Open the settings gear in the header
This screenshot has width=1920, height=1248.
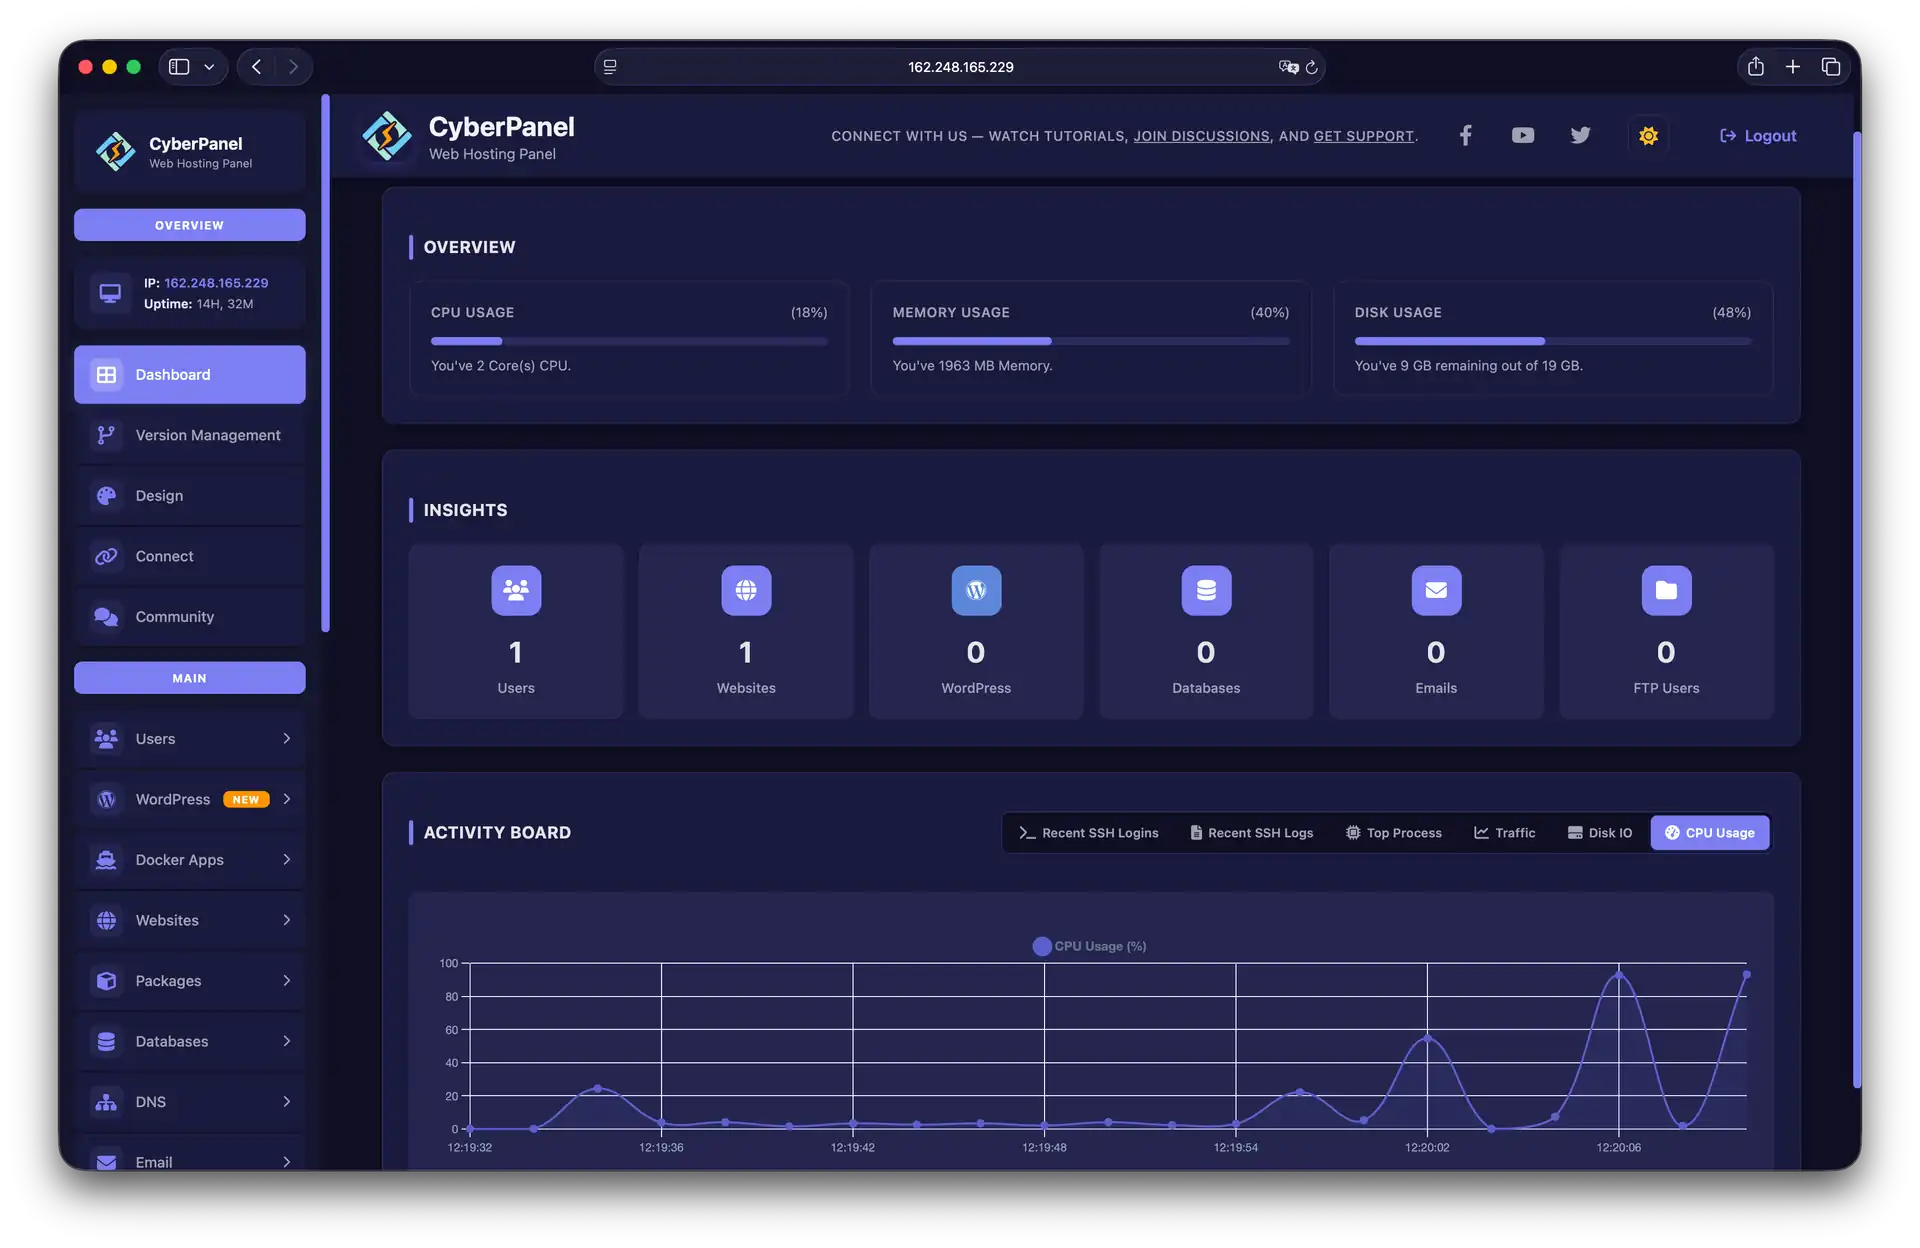tap(1648, 135)
